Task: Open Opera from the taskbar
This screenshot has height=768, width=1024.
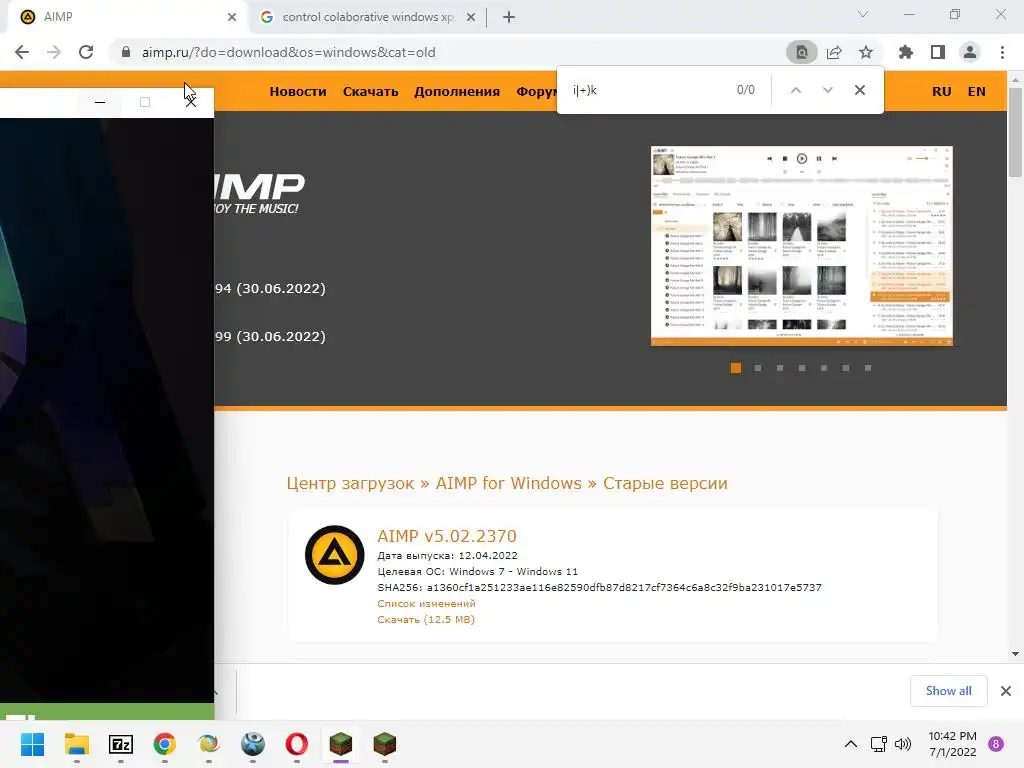Action: pyautogui.click(x=296, y=744)
